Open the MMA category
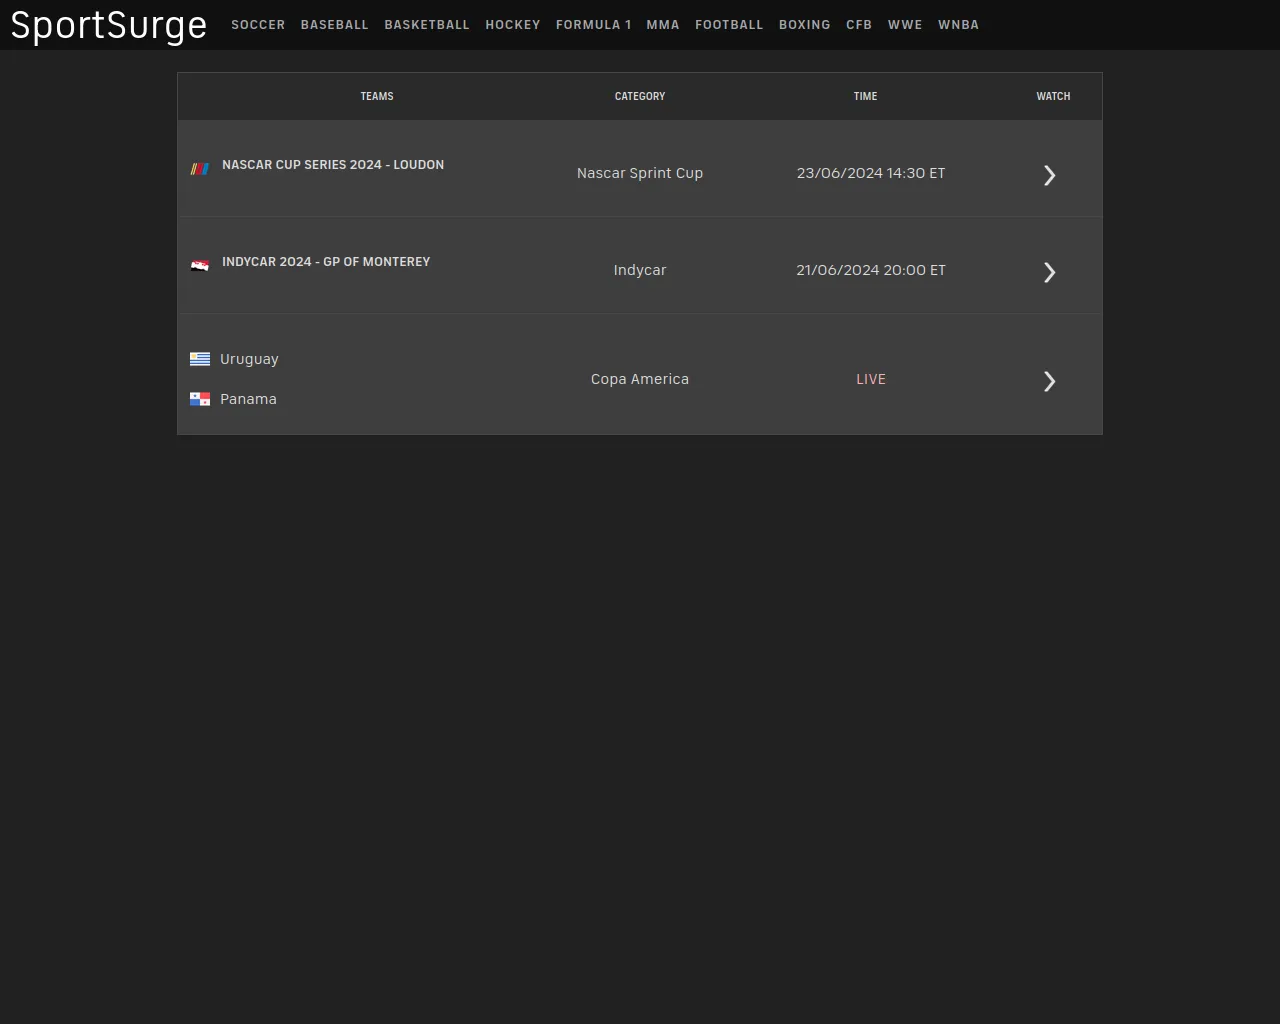Image resolution: width=1280 pixels, height=1024 pixels. point(662,25)
